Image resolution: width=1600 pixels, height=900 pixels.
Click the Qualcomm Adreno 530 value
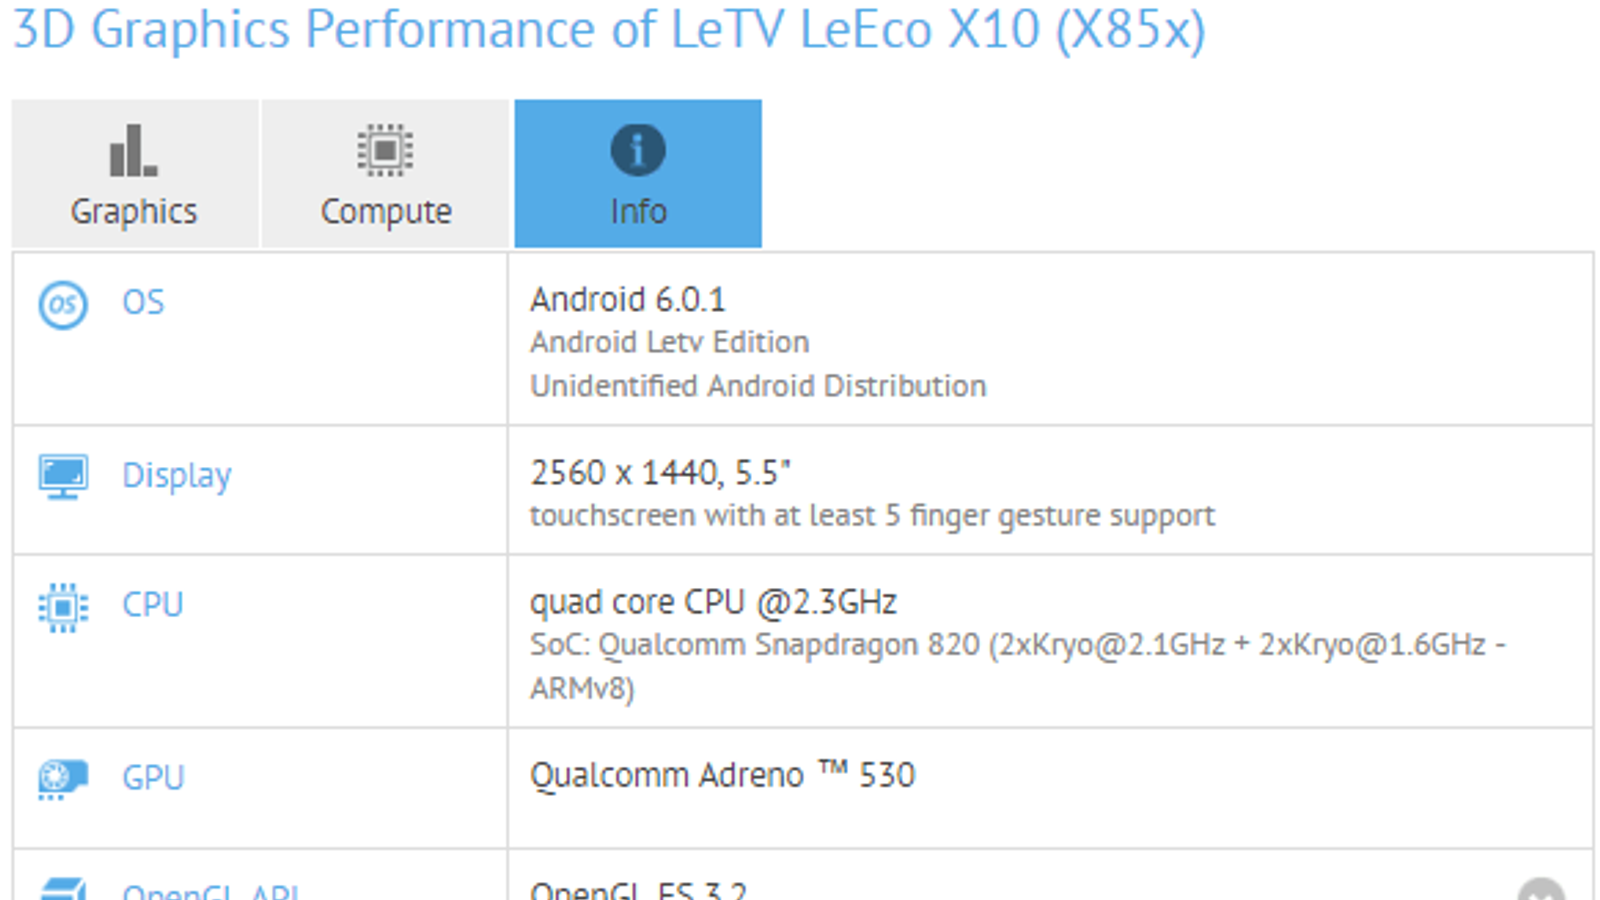click(x=722, y=776)
